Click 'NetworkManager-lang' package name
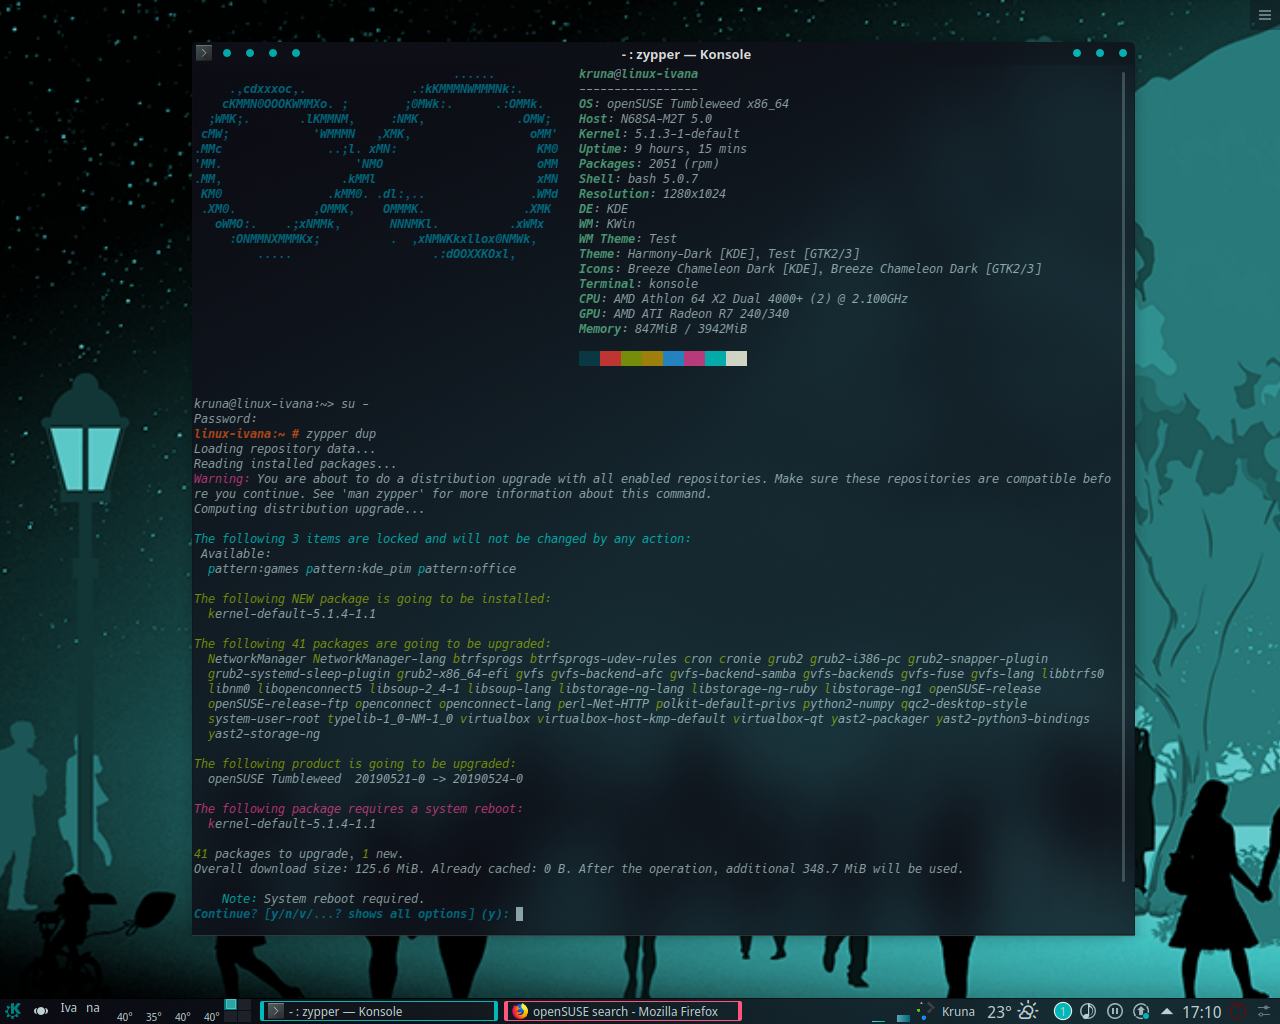This screenshot has width=1280, height=1024. (x=379, y=659)
